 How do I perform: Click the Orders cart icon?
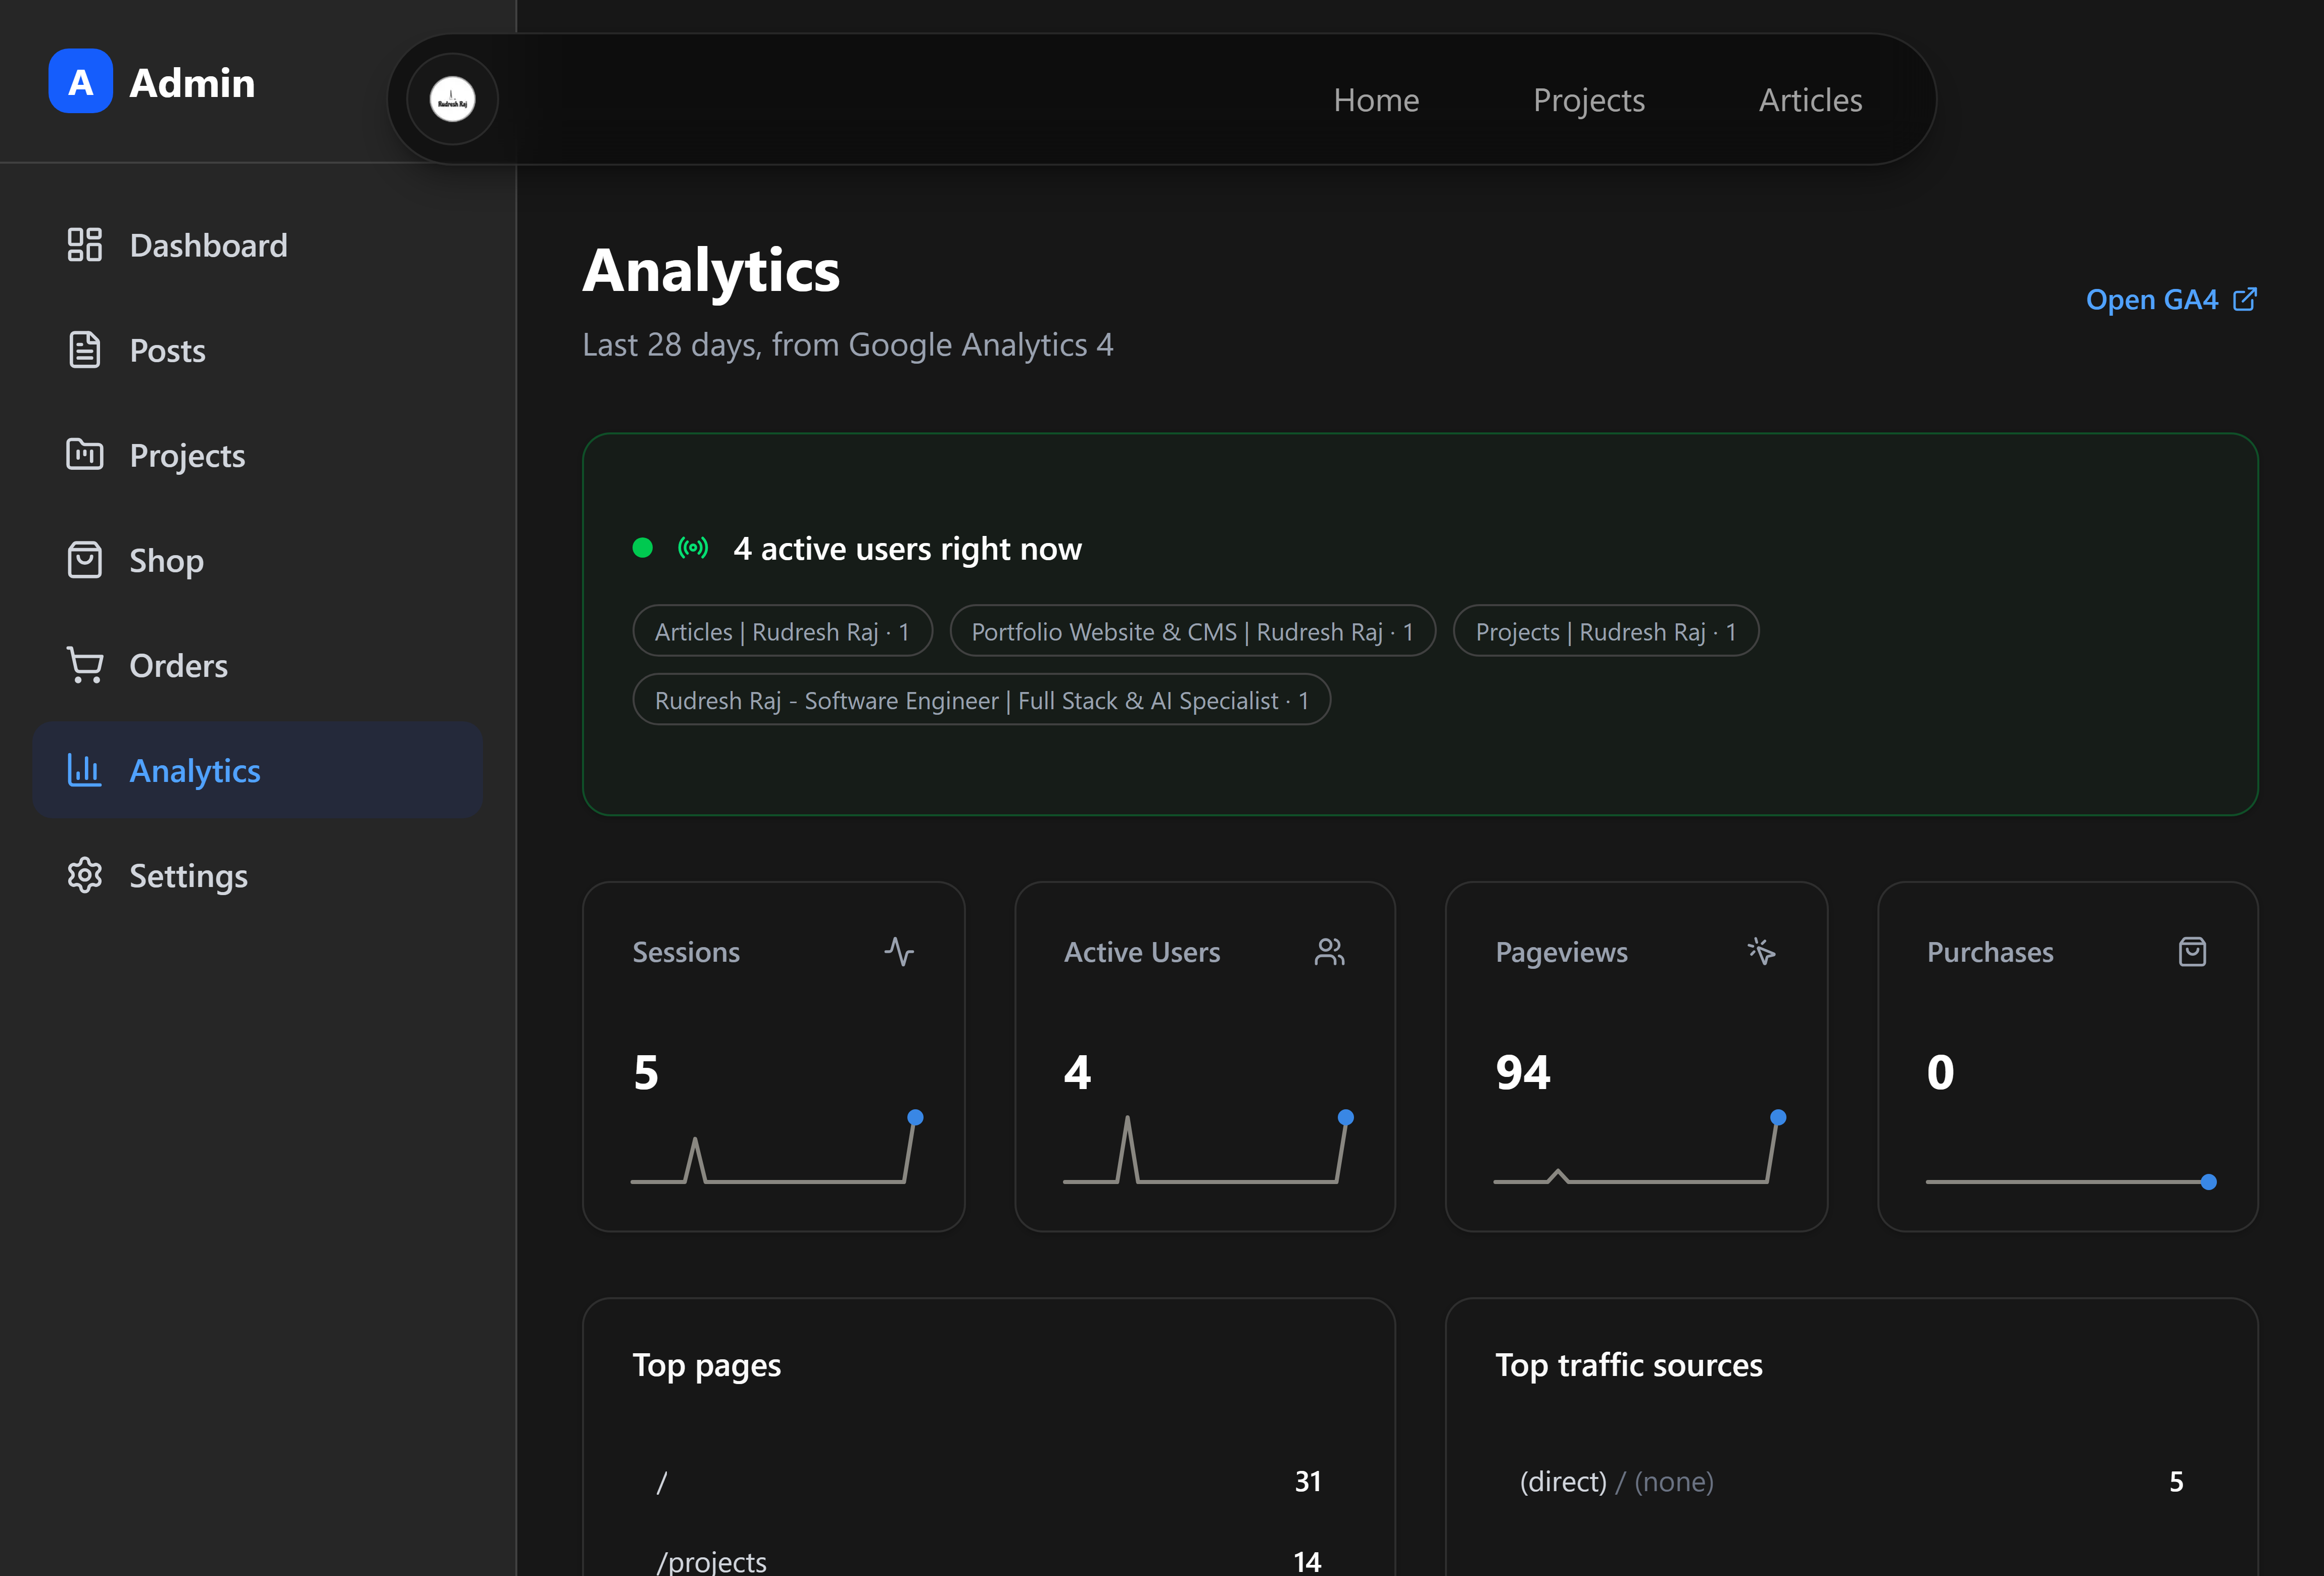84,665
